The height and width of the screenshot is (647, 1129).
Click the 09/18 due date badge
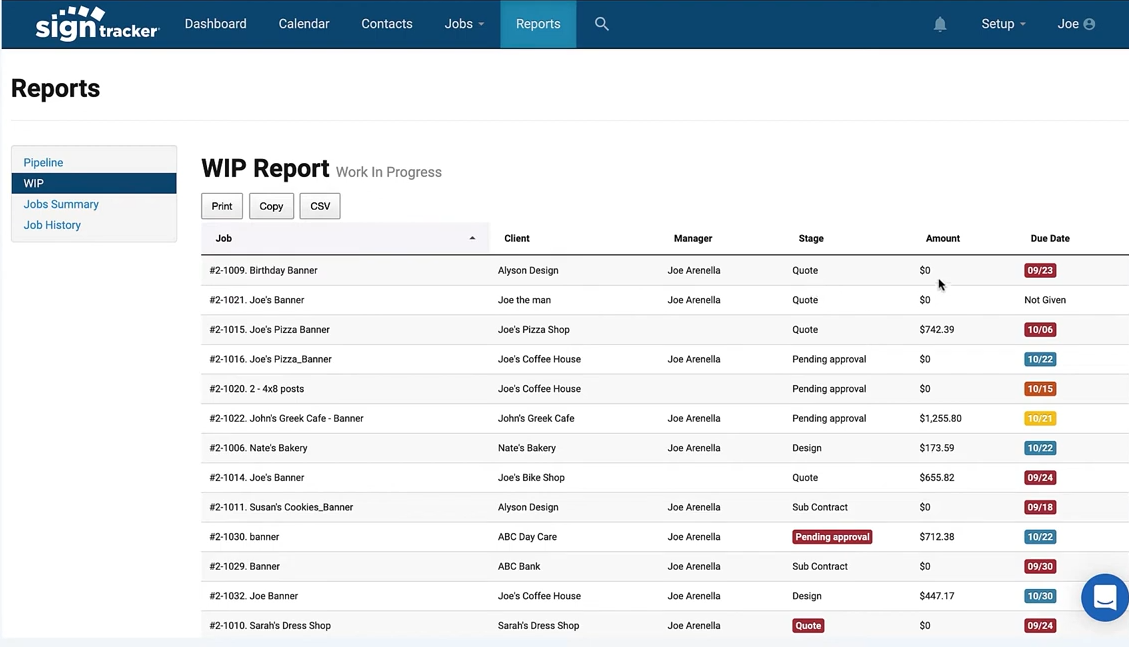pyautogui.click(x=1040, y=507)
